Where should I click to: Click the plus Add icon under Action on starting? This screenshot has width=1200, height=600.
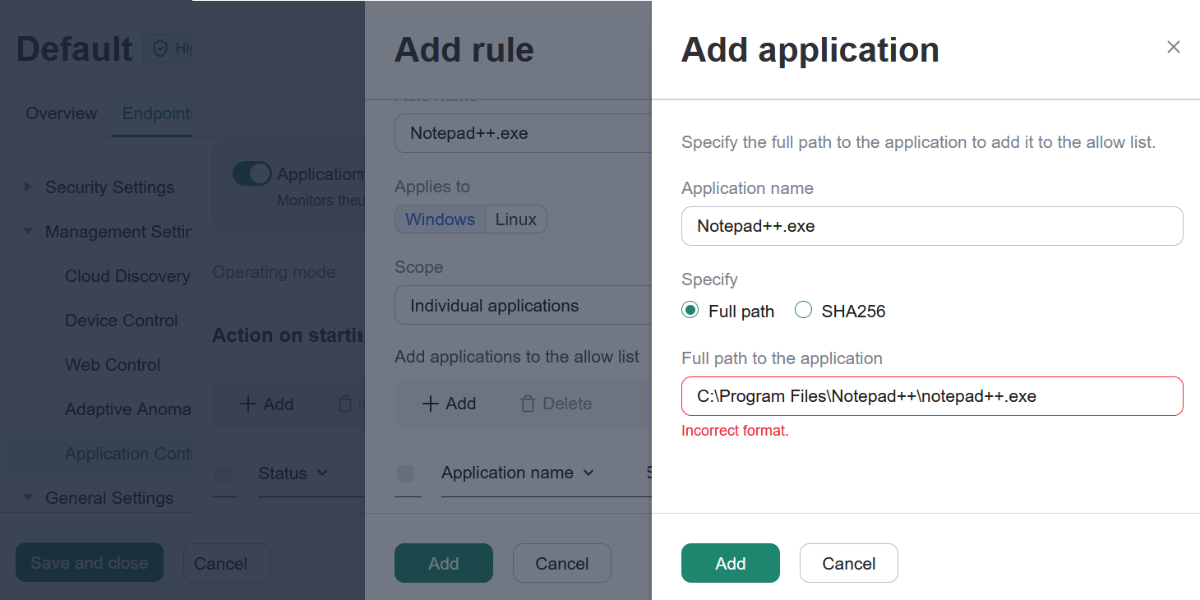[x=248, y=404]
